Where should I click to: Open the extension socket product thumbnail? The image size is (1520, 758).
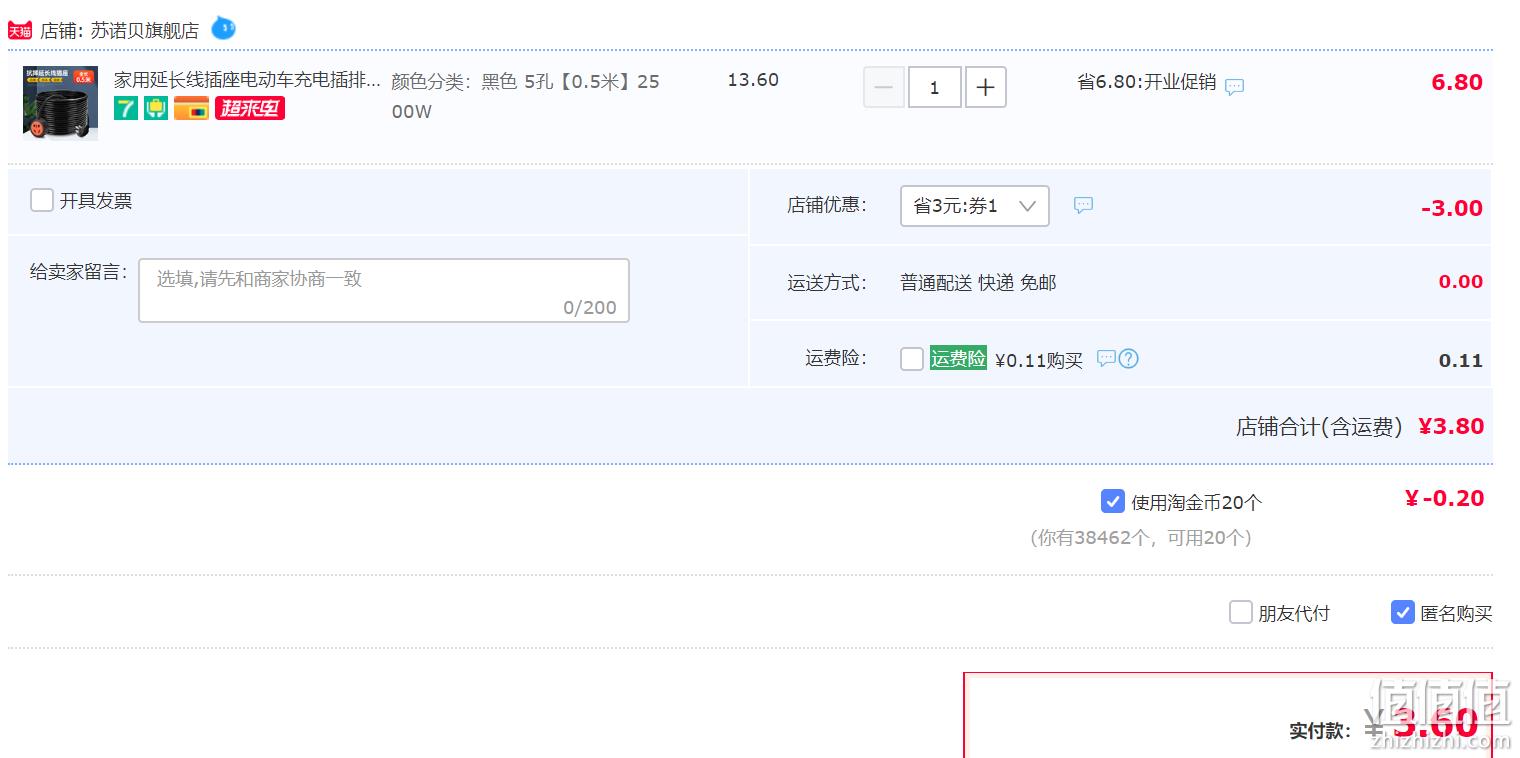click(x=61, y=104)
